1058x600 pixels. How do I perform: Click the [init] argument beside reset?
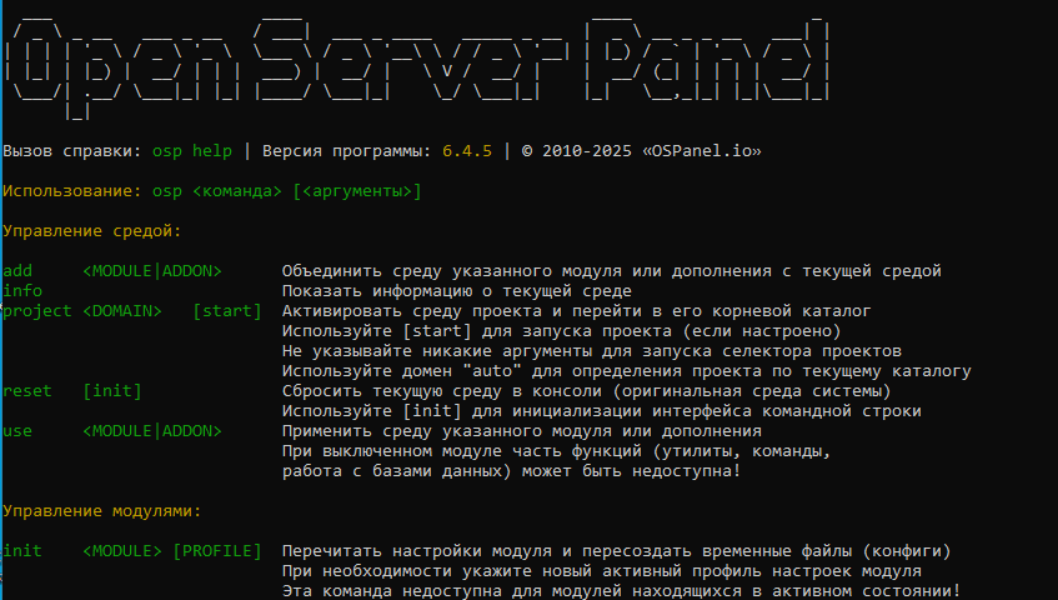pyautogui.click(x=112, y=391)
